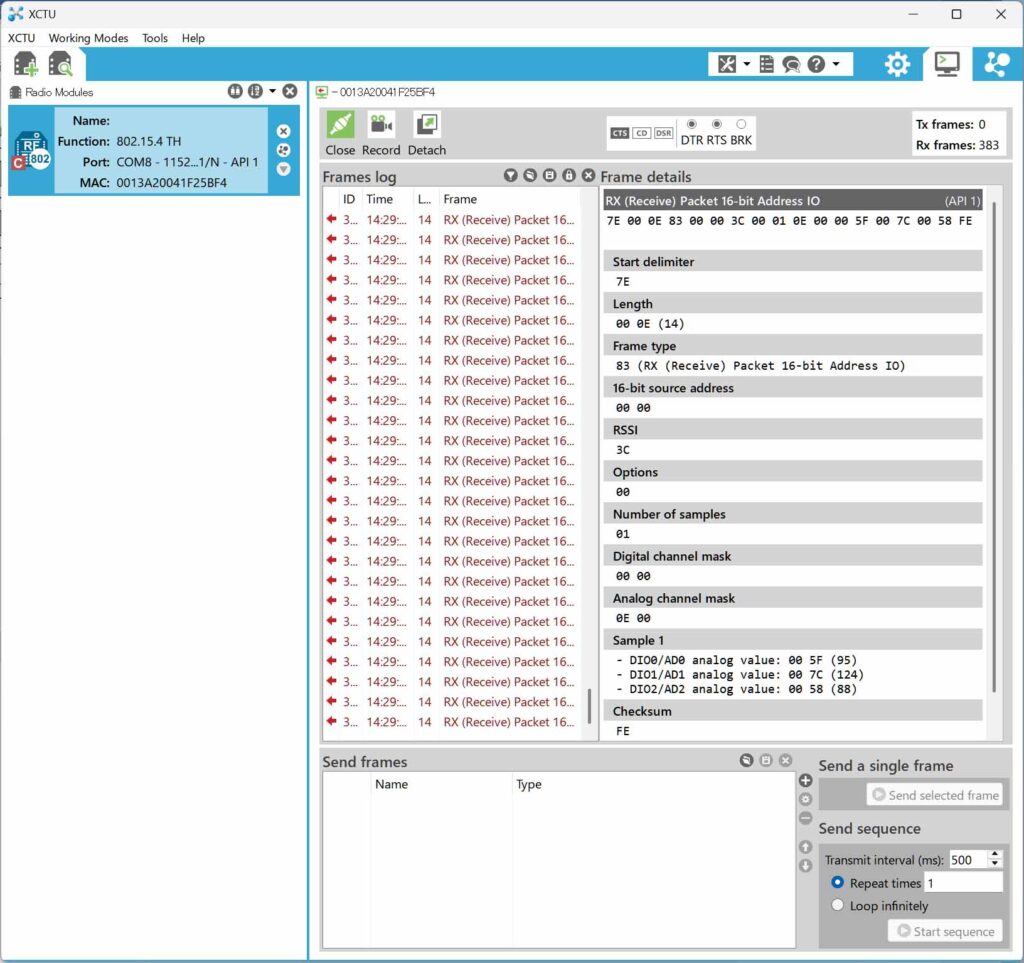Click the CD line indicator
This screenshot has width=1024, height=963.
(x=641, y=133)
